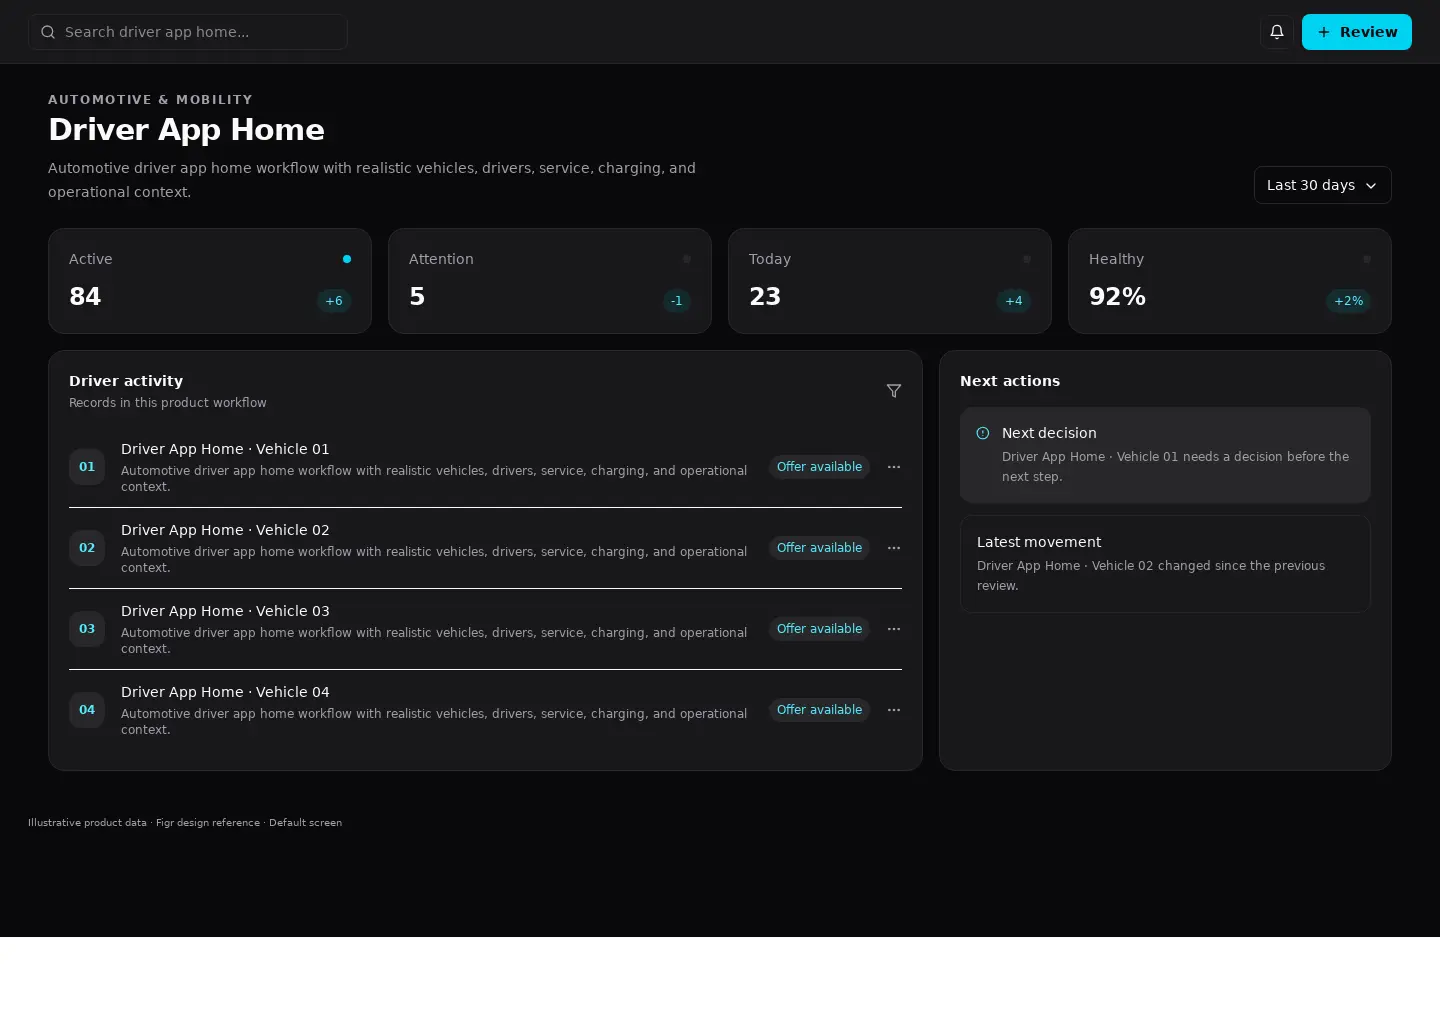Click the +2% change badge
This screenshot has height=1024, width=1440.
[x=1348, y=301]
